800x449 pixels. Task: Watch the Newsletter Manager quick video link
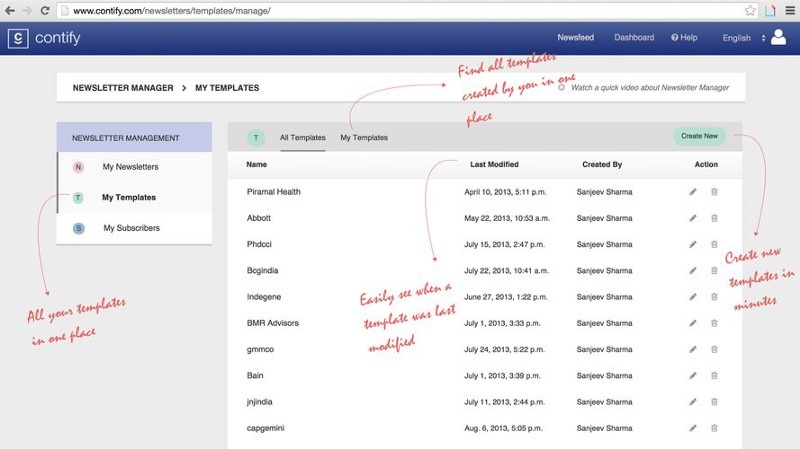pos(650,88)
